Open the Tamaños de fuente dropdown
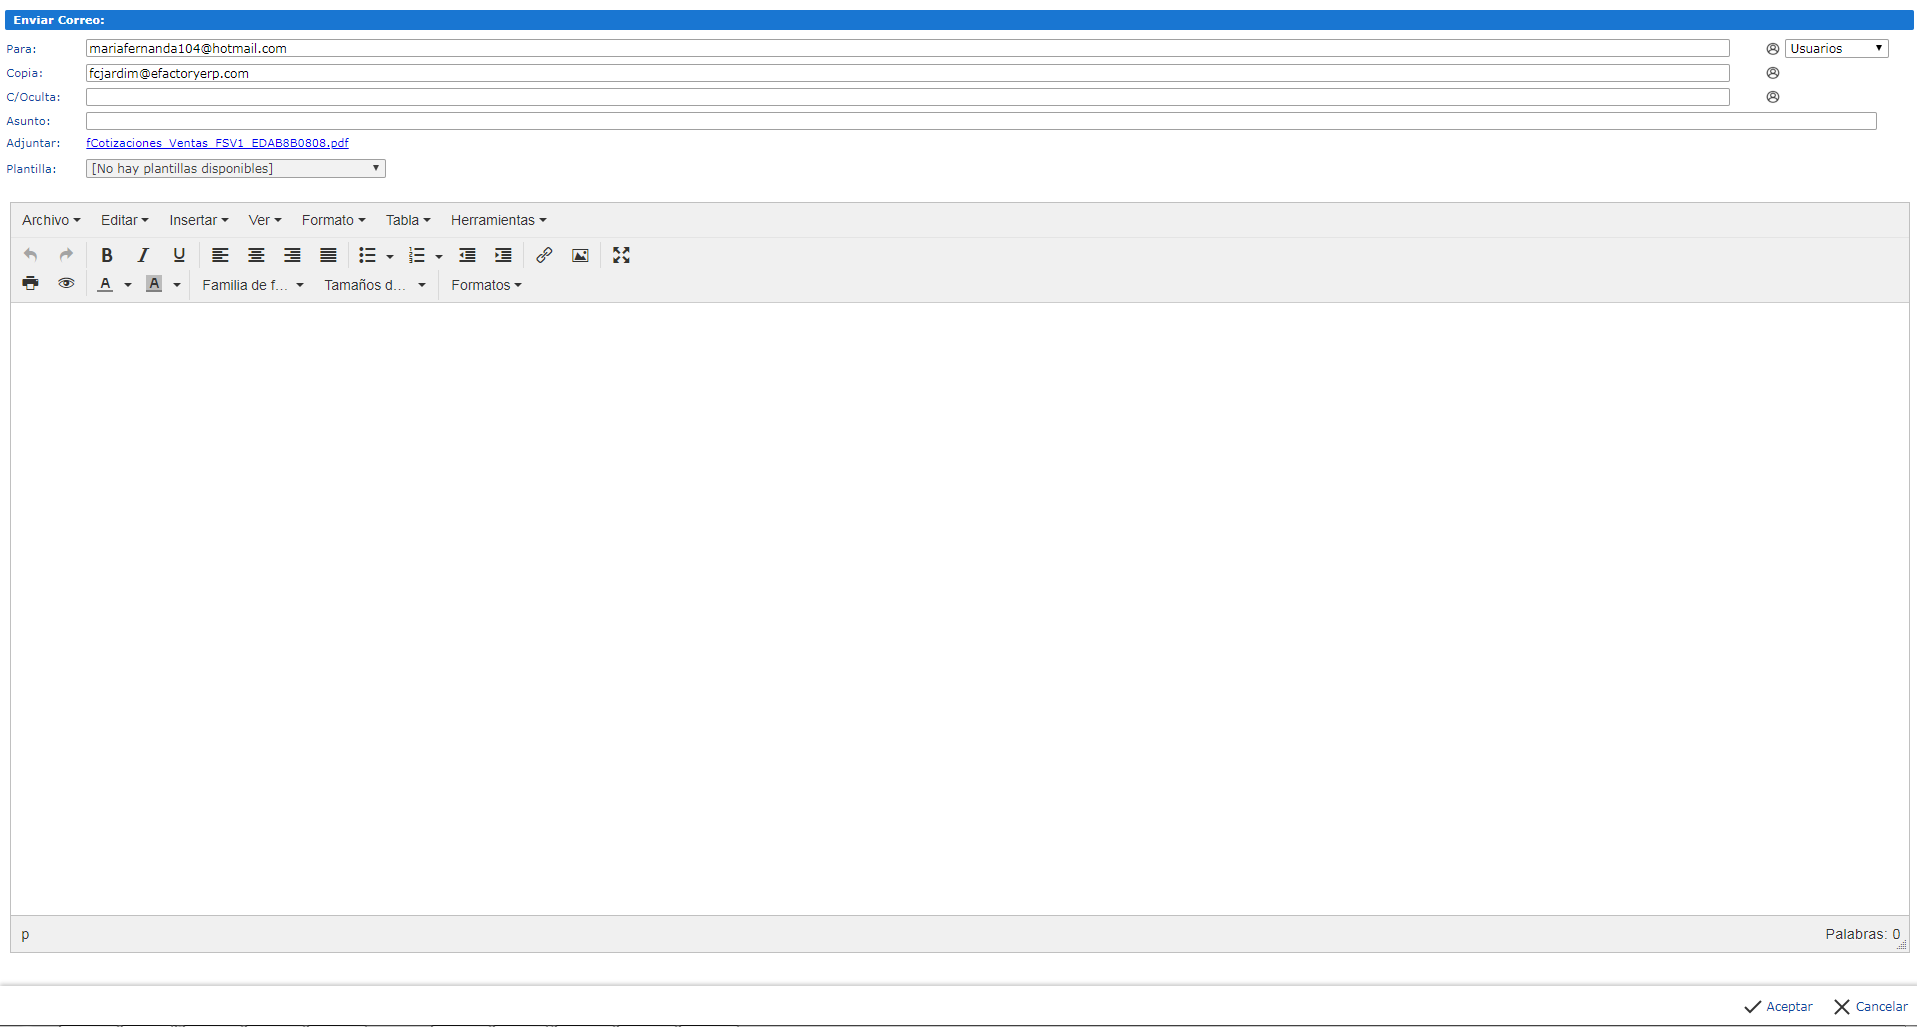The image size is (1917, 1027). click(375, 285)
